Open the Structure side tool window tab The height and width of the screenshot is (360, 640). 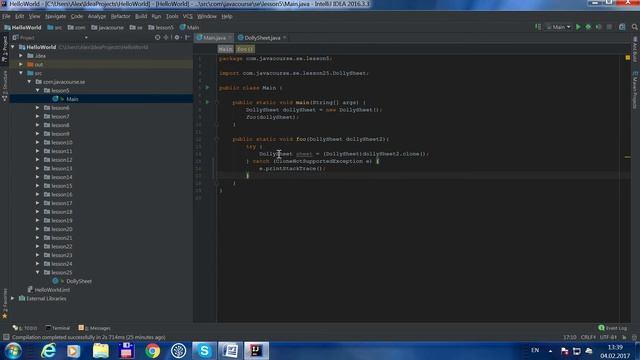(x=4, y=86)
